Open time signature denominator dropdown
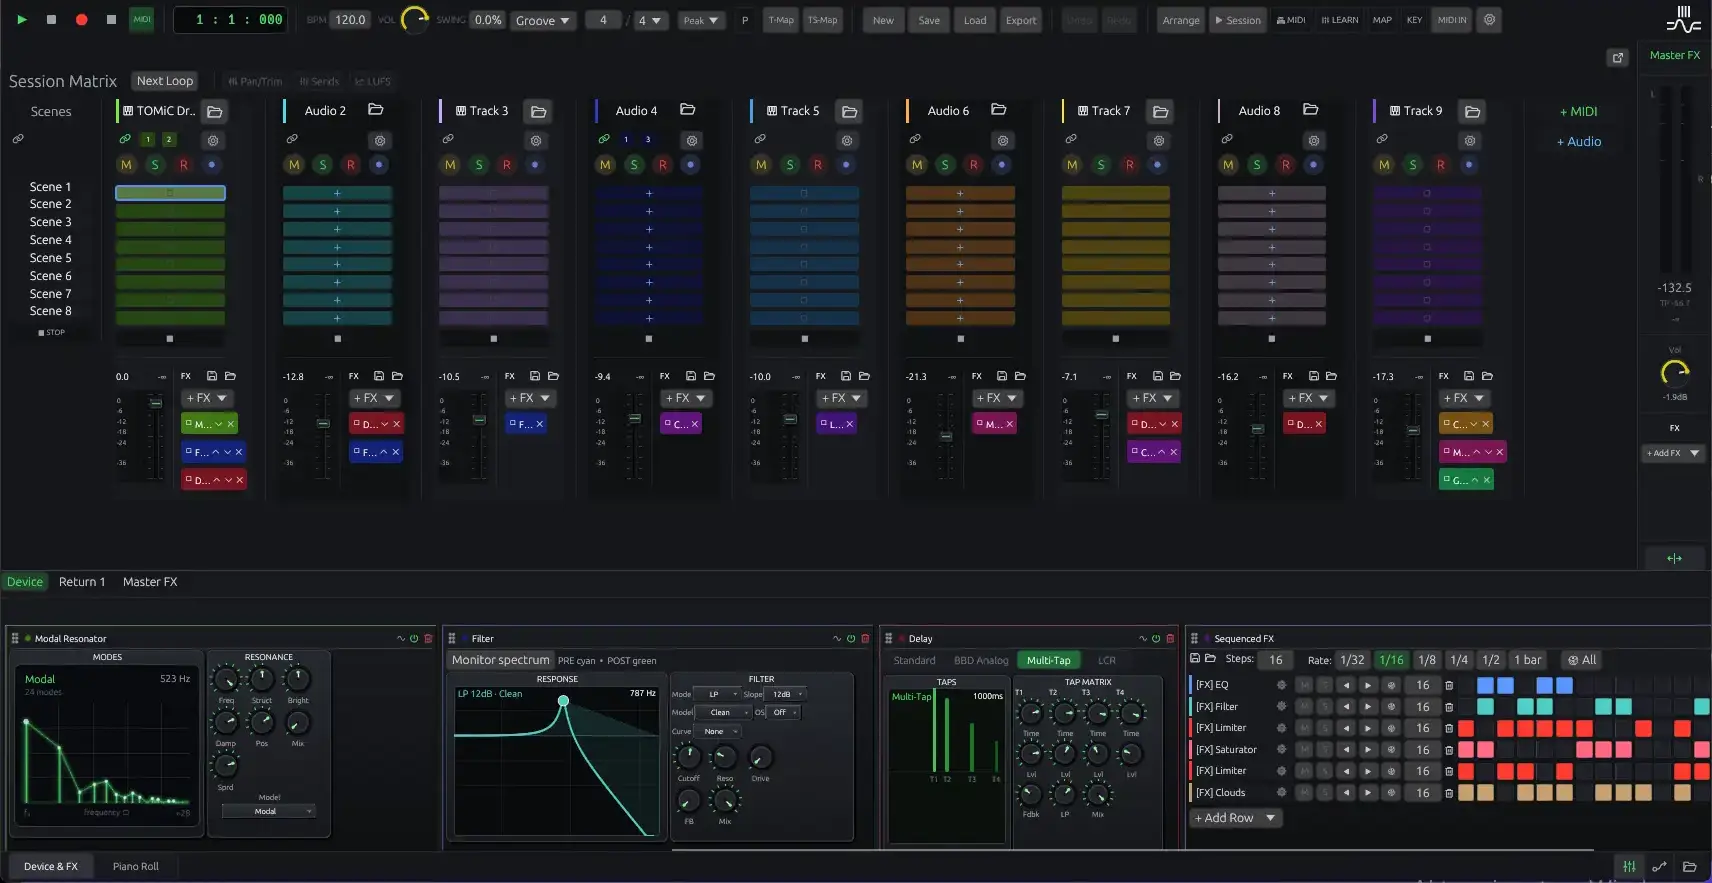 coord(649,20)
